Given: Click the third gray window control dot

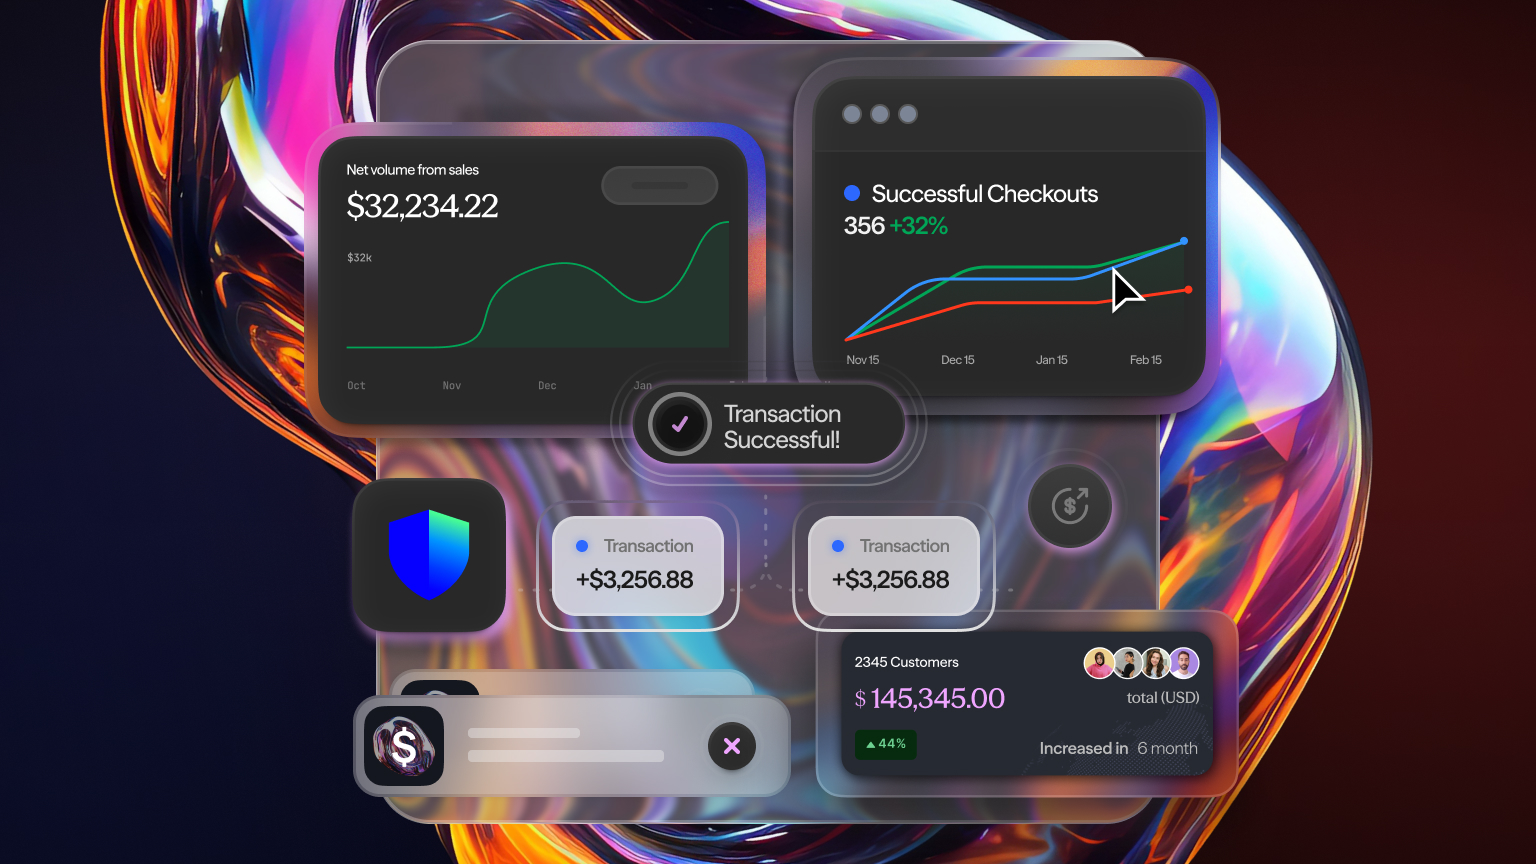Looking at the screenshot, I should pos(908,114).
